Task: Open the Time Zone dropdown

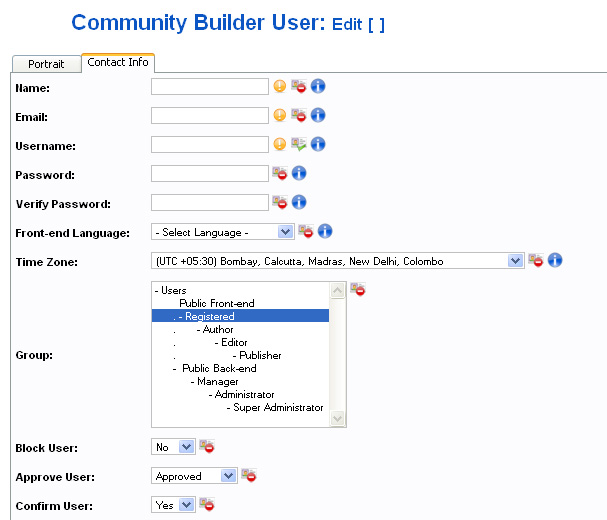Action: click(338, 261)
